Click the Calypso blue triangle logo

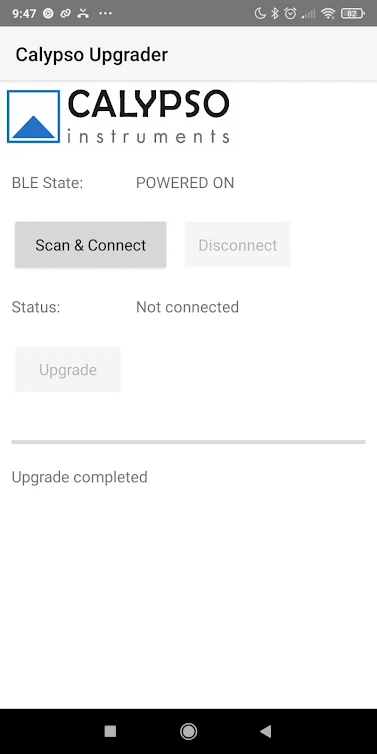(x=33, y=116)
